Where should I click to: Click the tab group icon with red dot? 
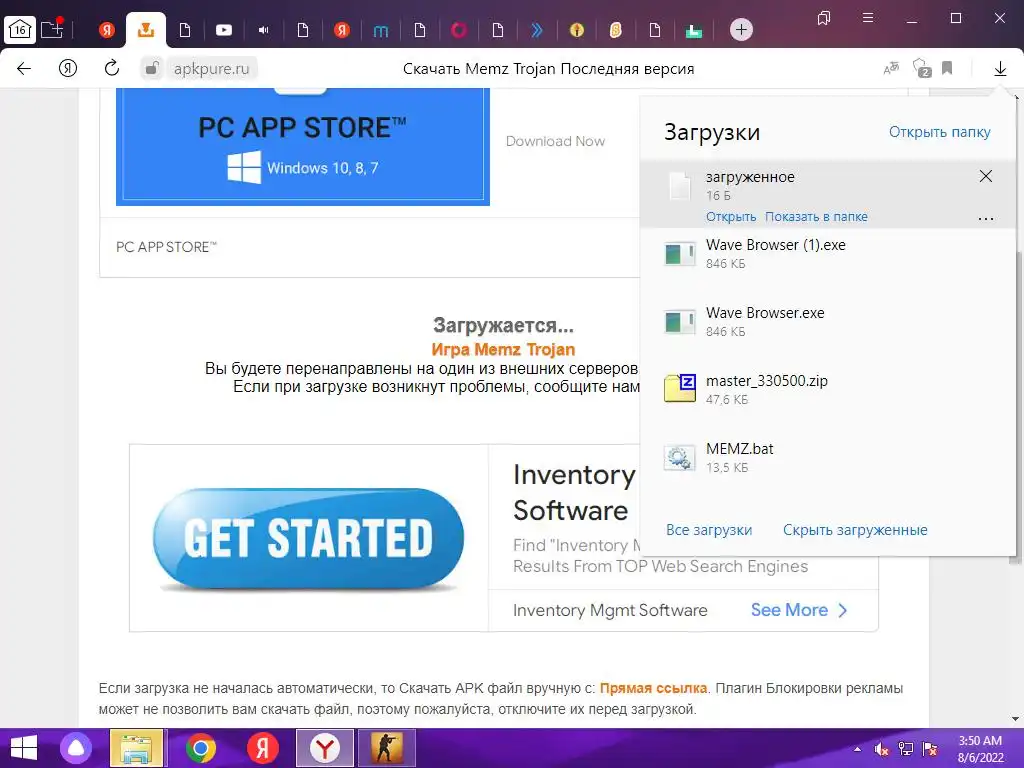[52, 29]
